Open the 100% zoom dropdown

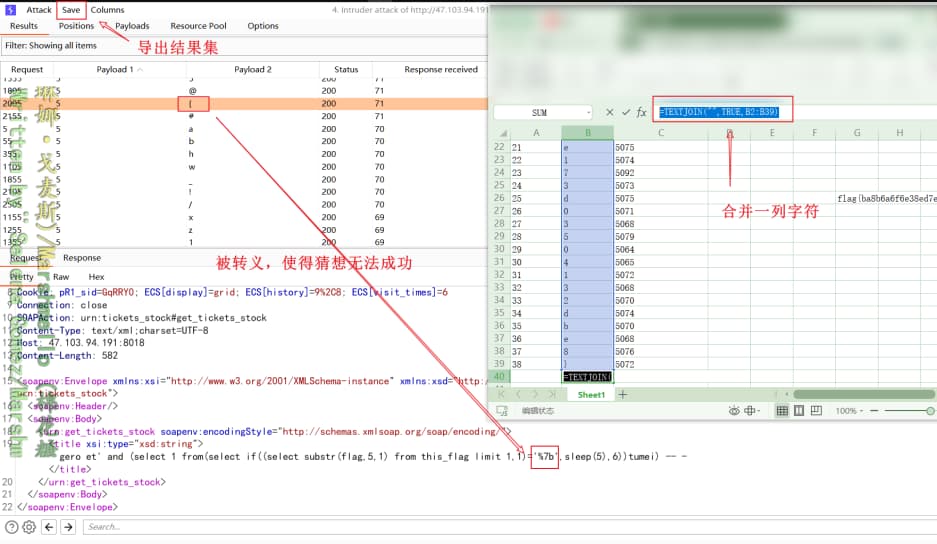pos(849,411)
